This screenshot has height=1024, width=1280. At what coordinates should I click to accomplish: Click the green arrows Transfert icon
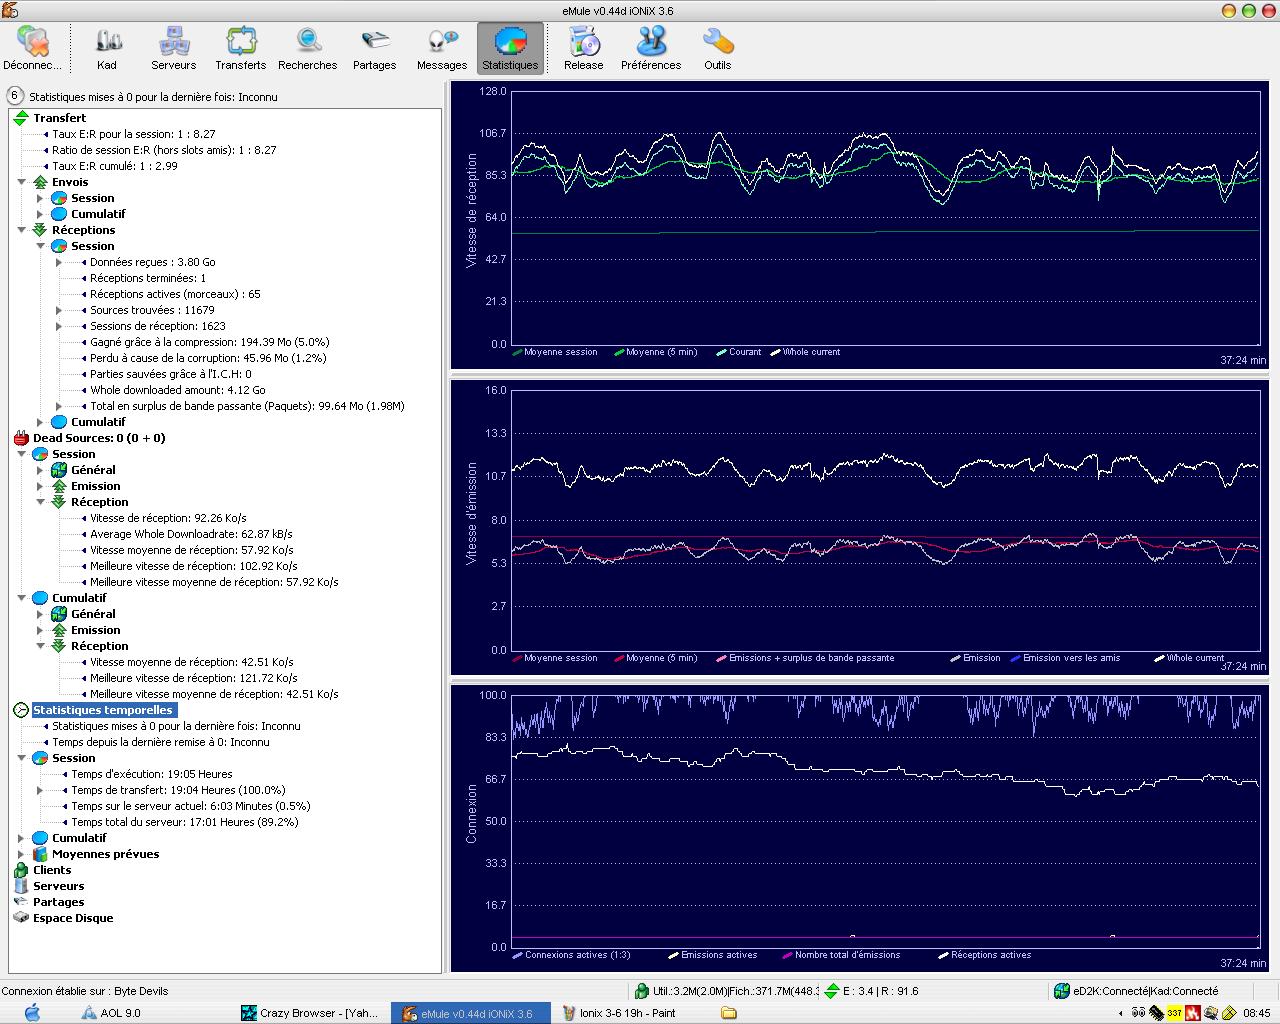coord(21,118)
